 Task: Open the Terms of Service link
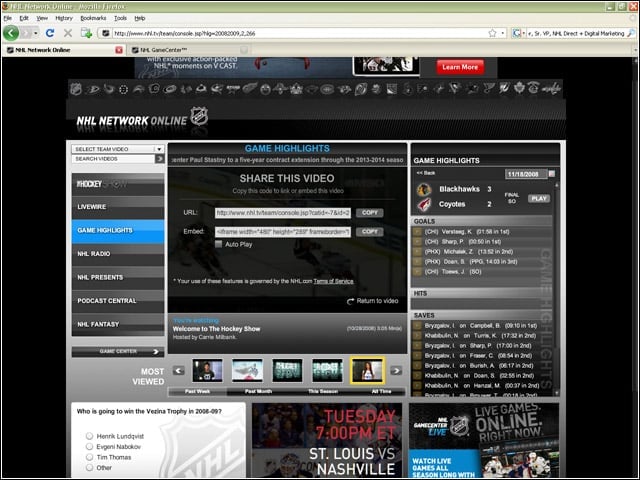pos(333,281)
